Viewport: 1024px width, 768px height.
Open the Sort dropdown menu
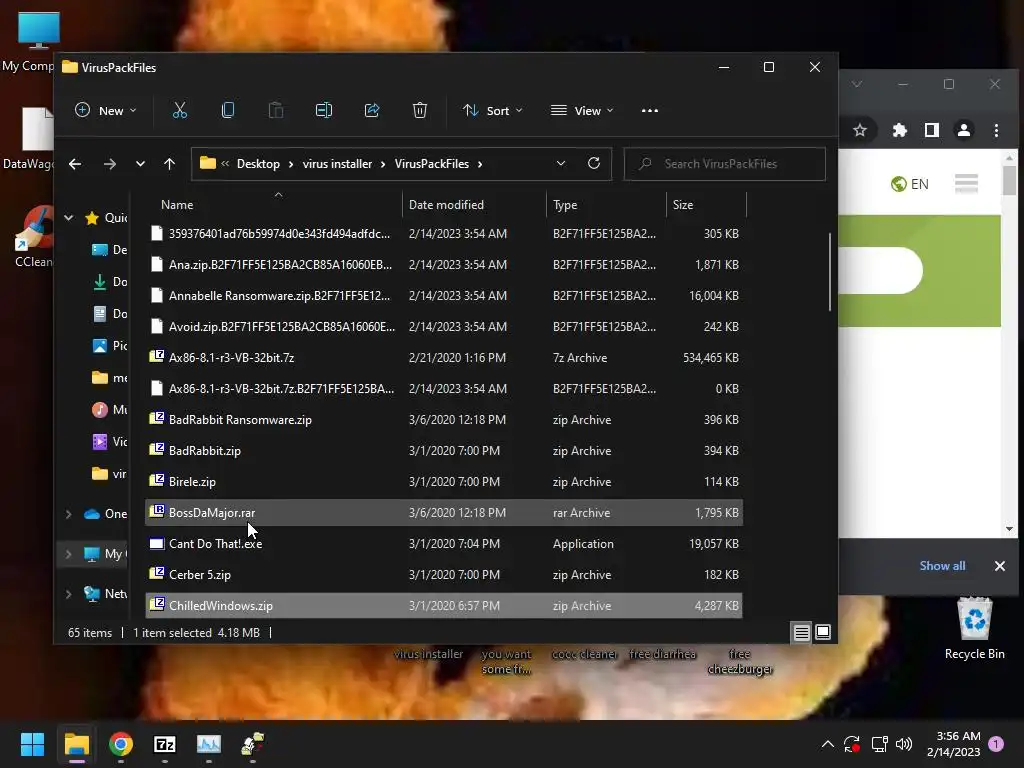coord(492,110)
